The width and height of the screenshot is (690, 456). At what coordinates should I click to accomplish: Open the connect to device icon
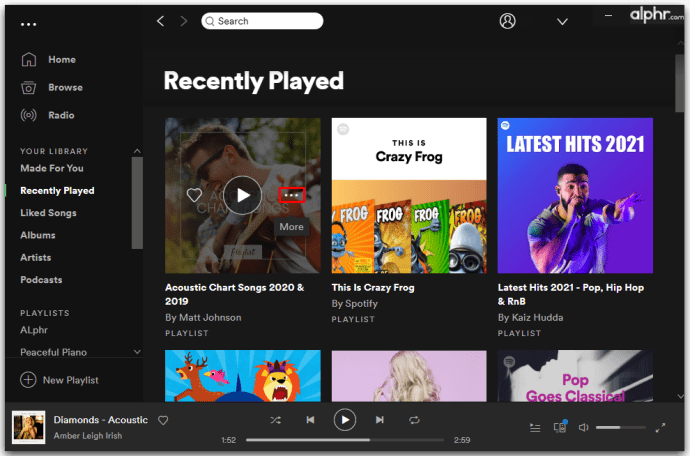pos(560,427)
